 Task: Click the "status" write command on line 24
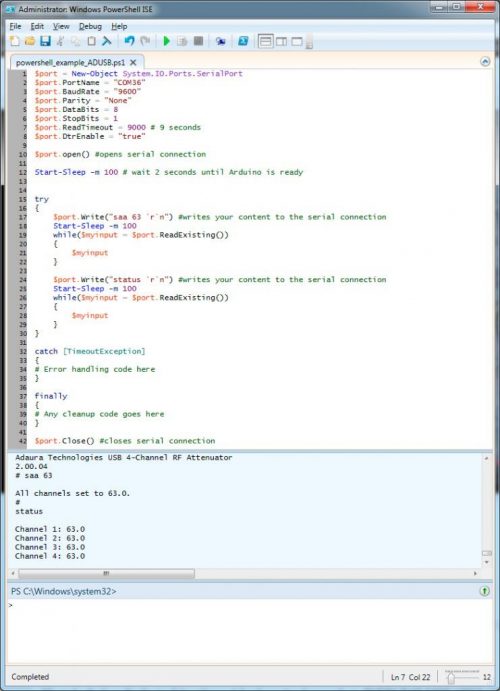220,279
